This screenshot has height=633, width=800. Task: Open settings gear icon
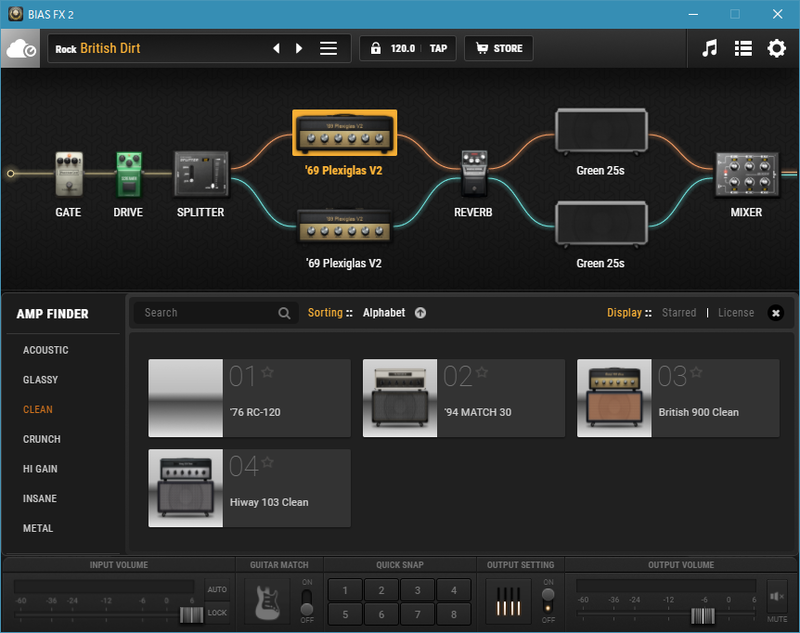(x=777, y=48)
